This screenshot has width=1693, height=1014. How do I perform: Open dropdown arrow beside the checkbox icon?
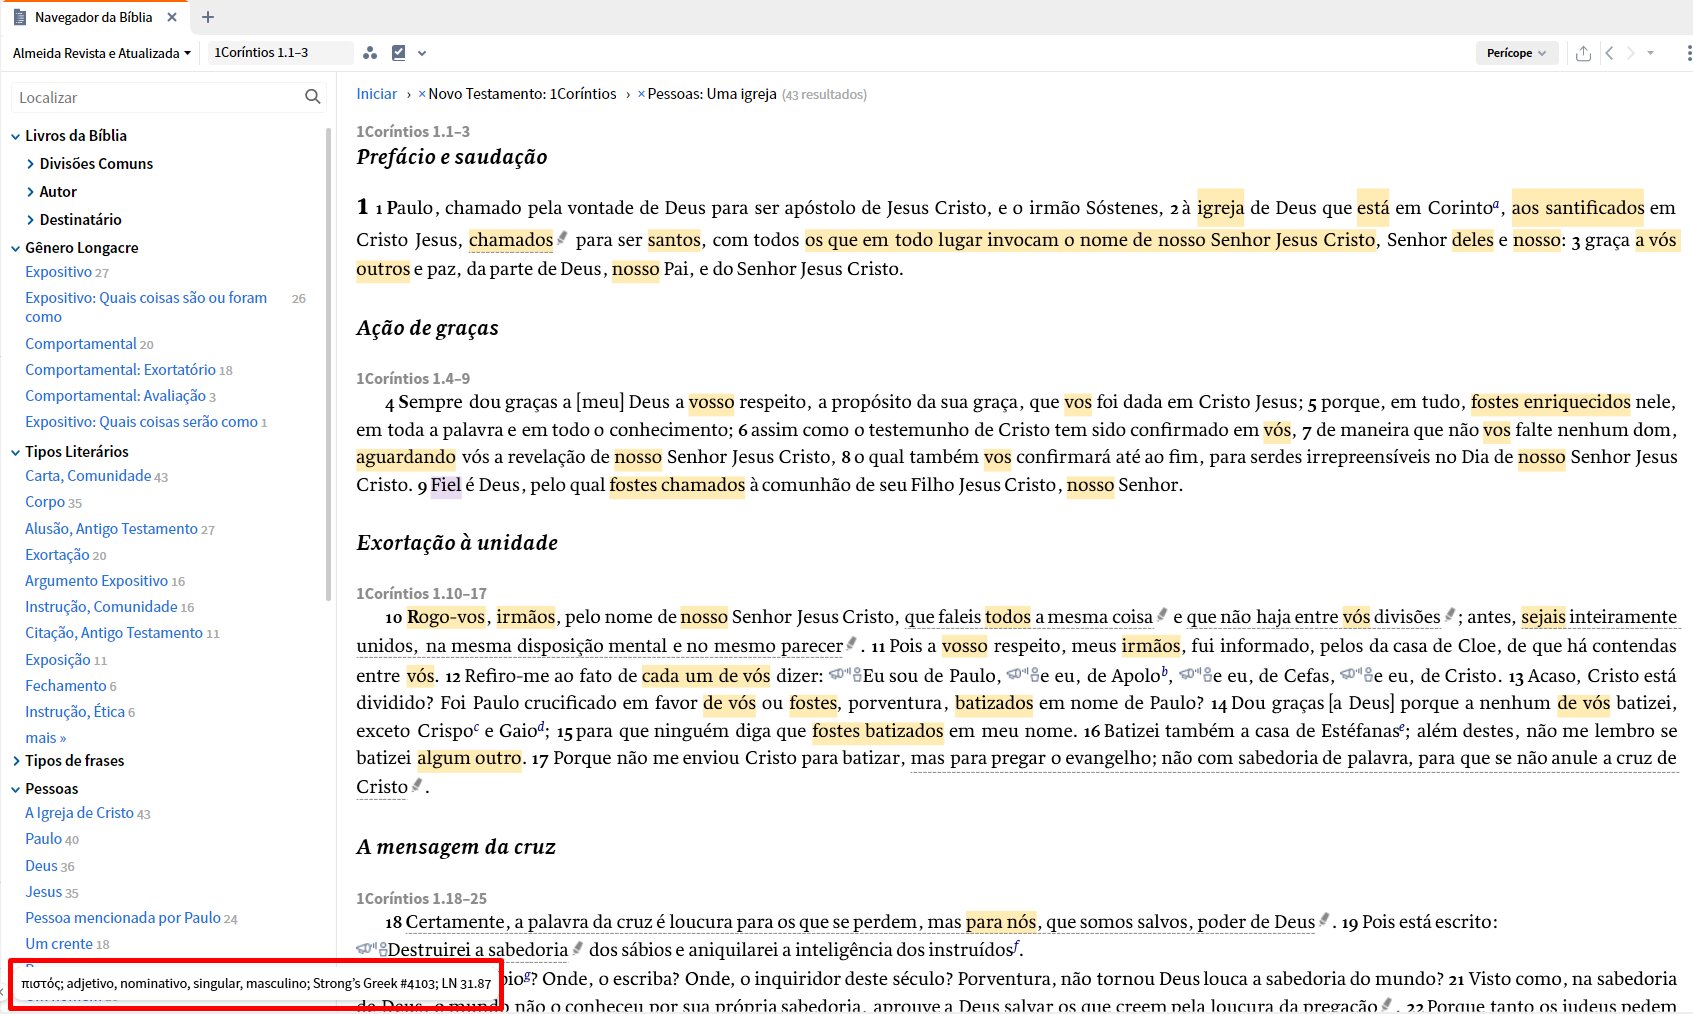[x=422, y=53]
